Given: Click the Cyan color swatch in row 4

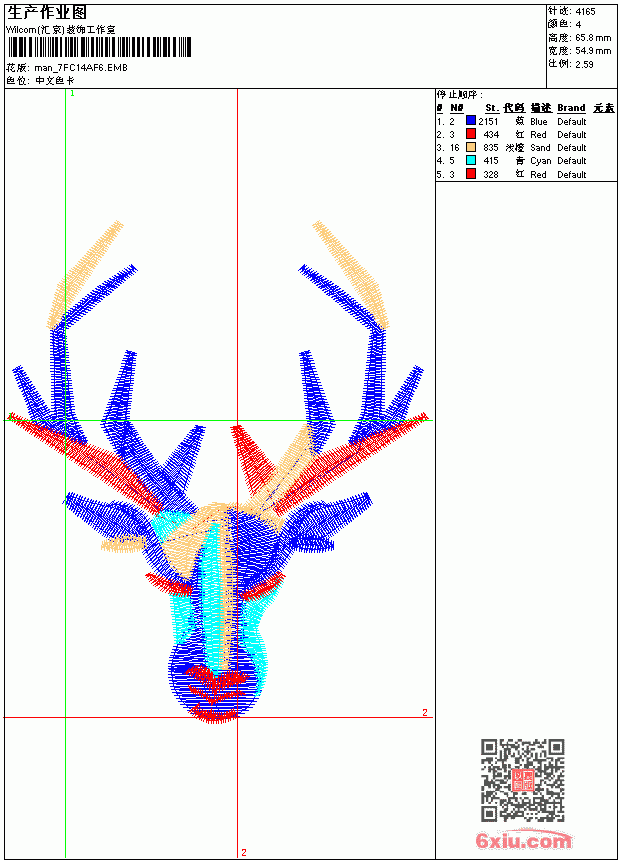Looking at the screenshot, I should 471,160.
